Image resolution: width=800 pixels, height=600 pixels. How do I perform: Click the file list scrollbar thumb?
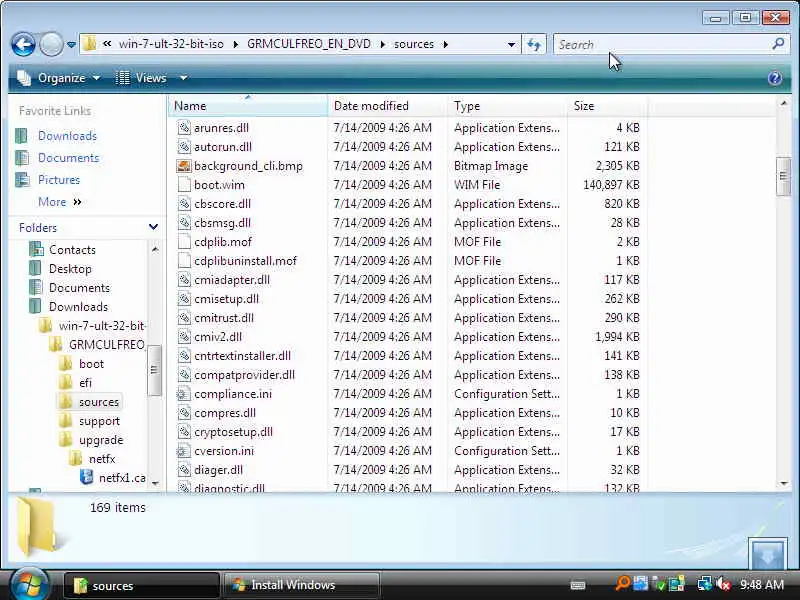point(783,176)
